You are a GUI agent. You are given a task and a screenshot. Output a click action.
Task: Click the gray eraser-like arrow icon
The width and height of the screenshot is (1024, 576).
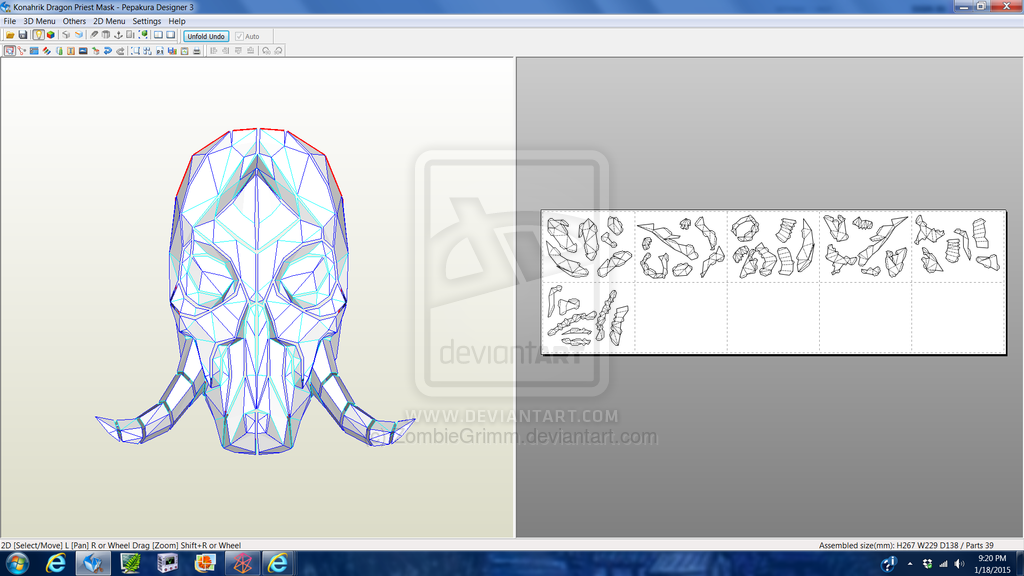pos(120,51)
